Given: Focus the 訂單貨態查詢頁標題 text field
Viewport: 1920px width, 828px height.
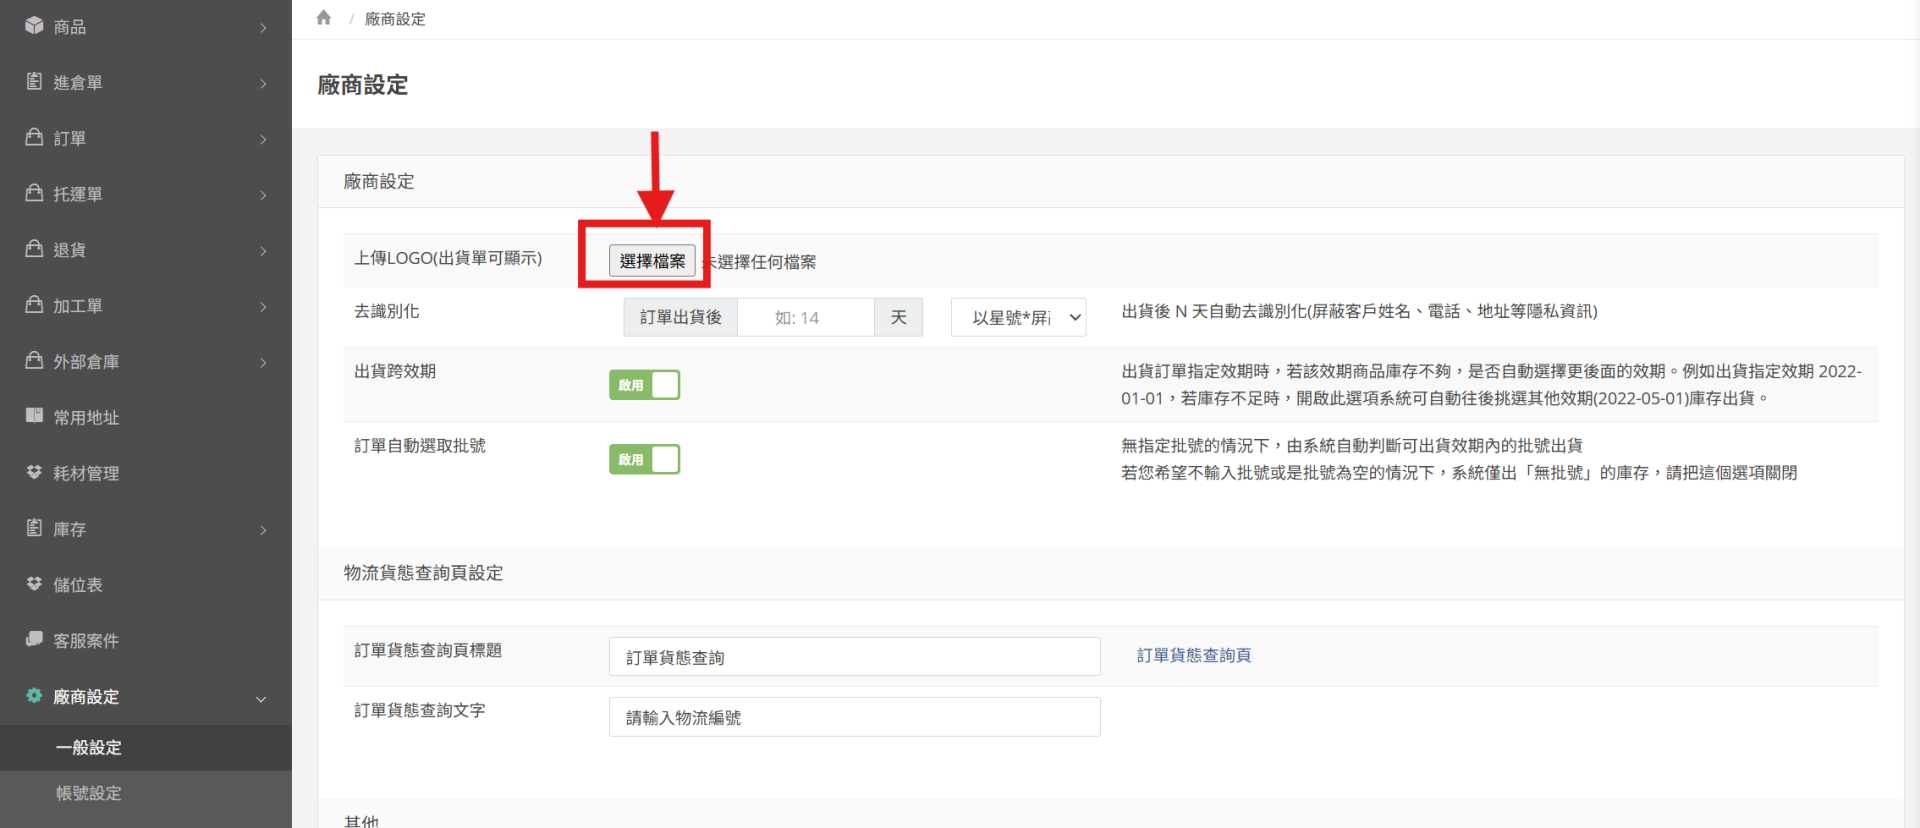Looking at the screenshot, I should [x=854, y=657].
